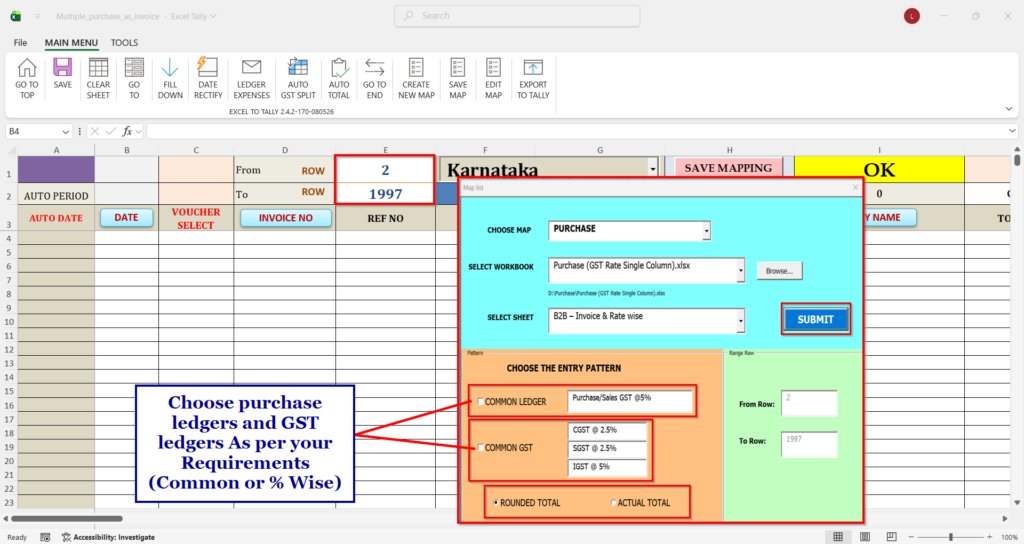1024x544 pixels.
Task: Click the To Row input field in dialog
Action: tap(808, 444)
